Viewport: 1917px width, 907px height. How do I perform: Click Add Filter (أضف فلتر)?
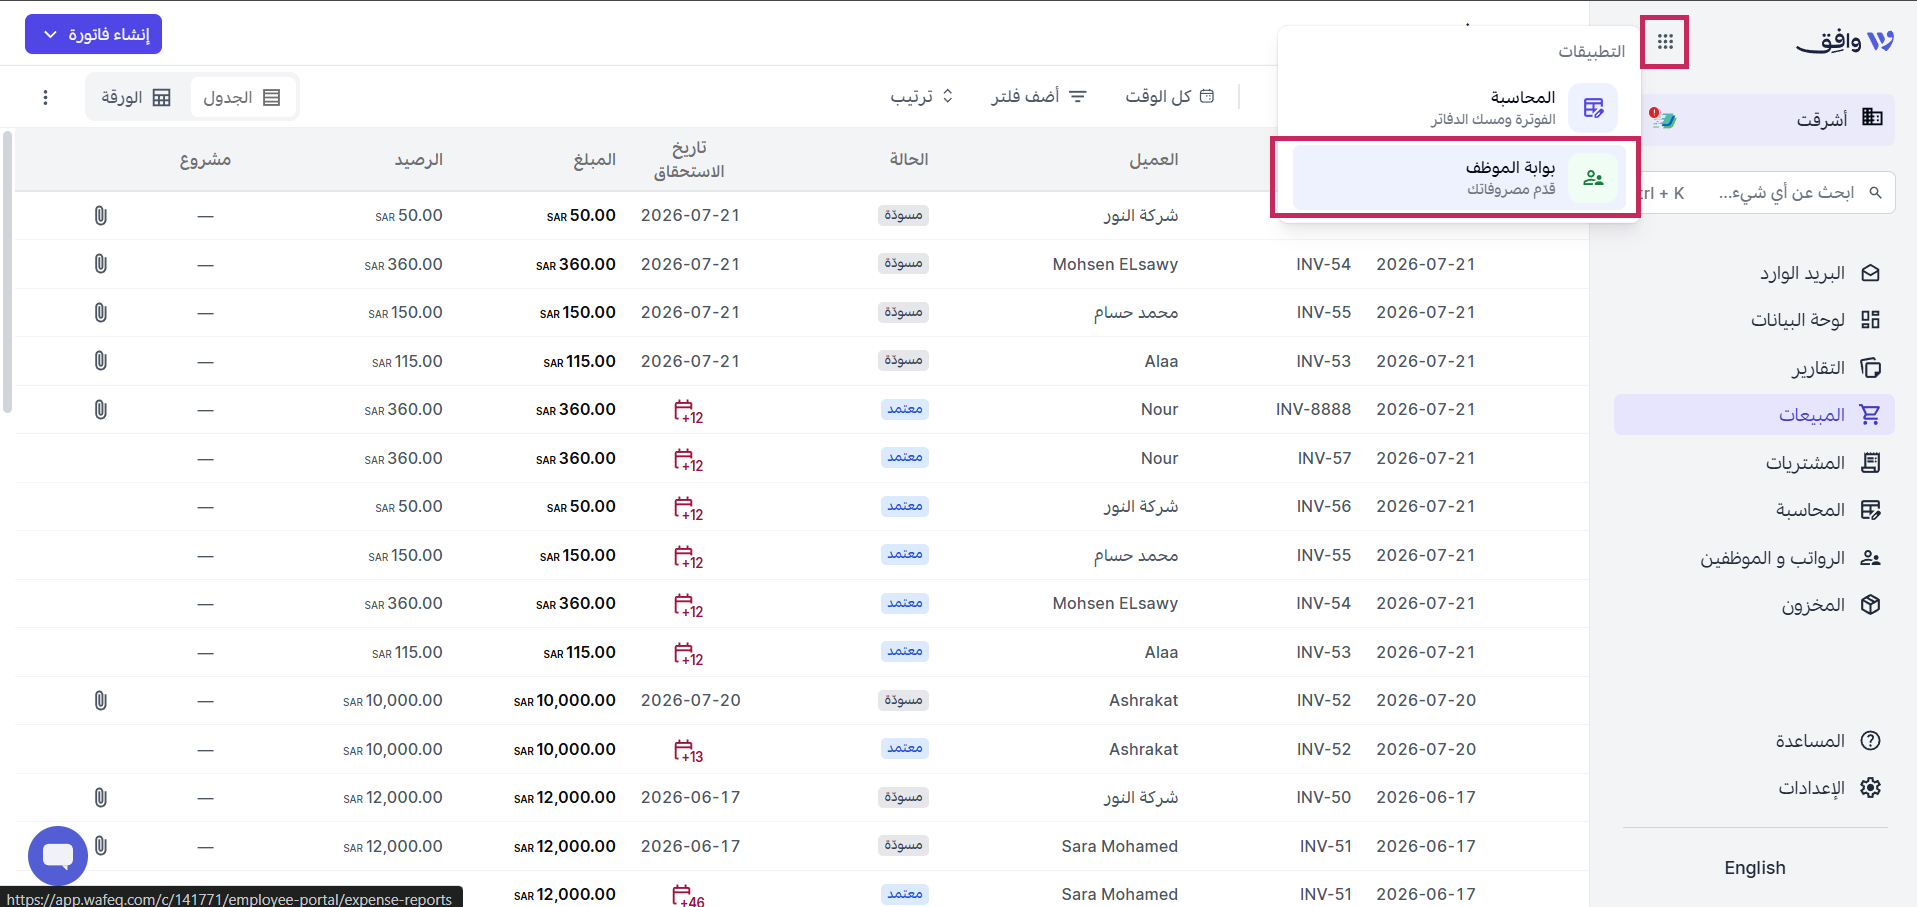click(x=1039, y=96)
